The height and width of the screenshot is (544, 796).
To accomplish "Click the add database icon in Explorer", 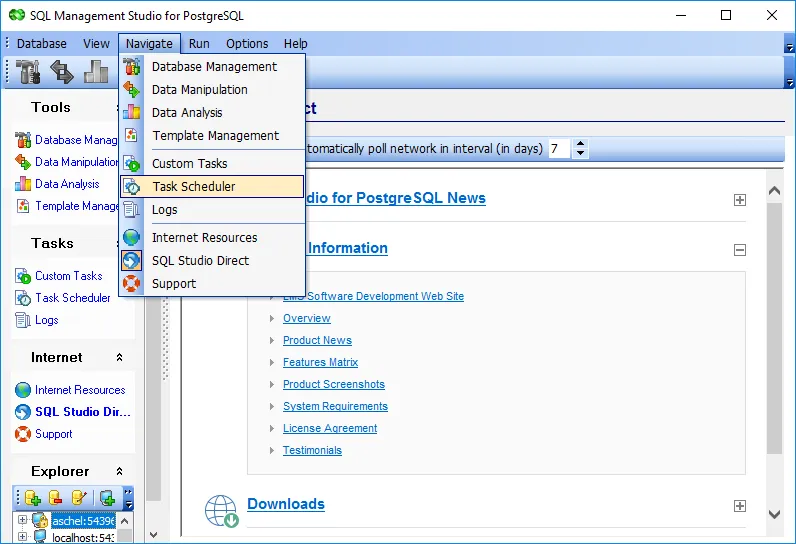I will click(x=32, y=498).
